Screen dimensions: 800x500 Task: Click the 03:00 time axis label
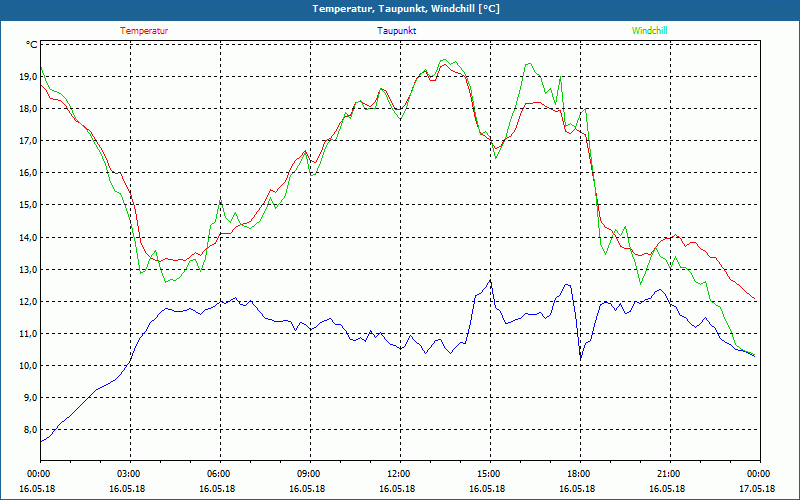pos(130,474)
